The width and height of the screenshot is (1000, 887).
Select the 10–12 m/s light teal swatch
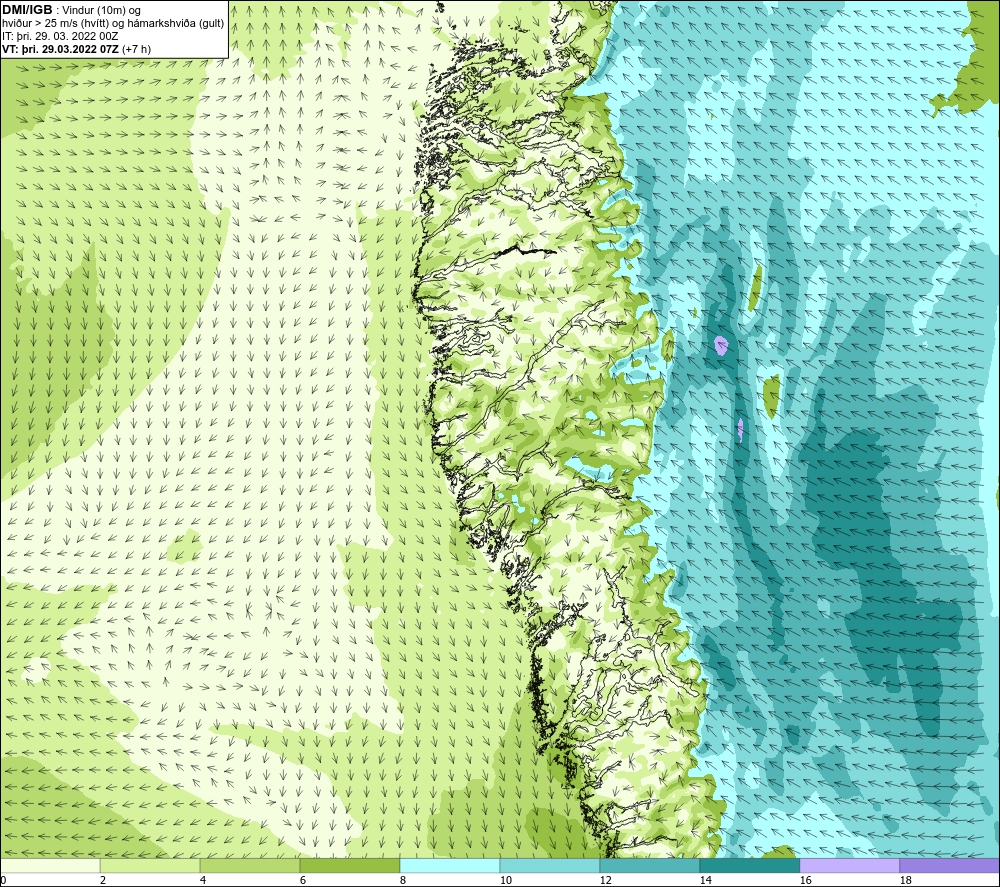coord(550,865)
